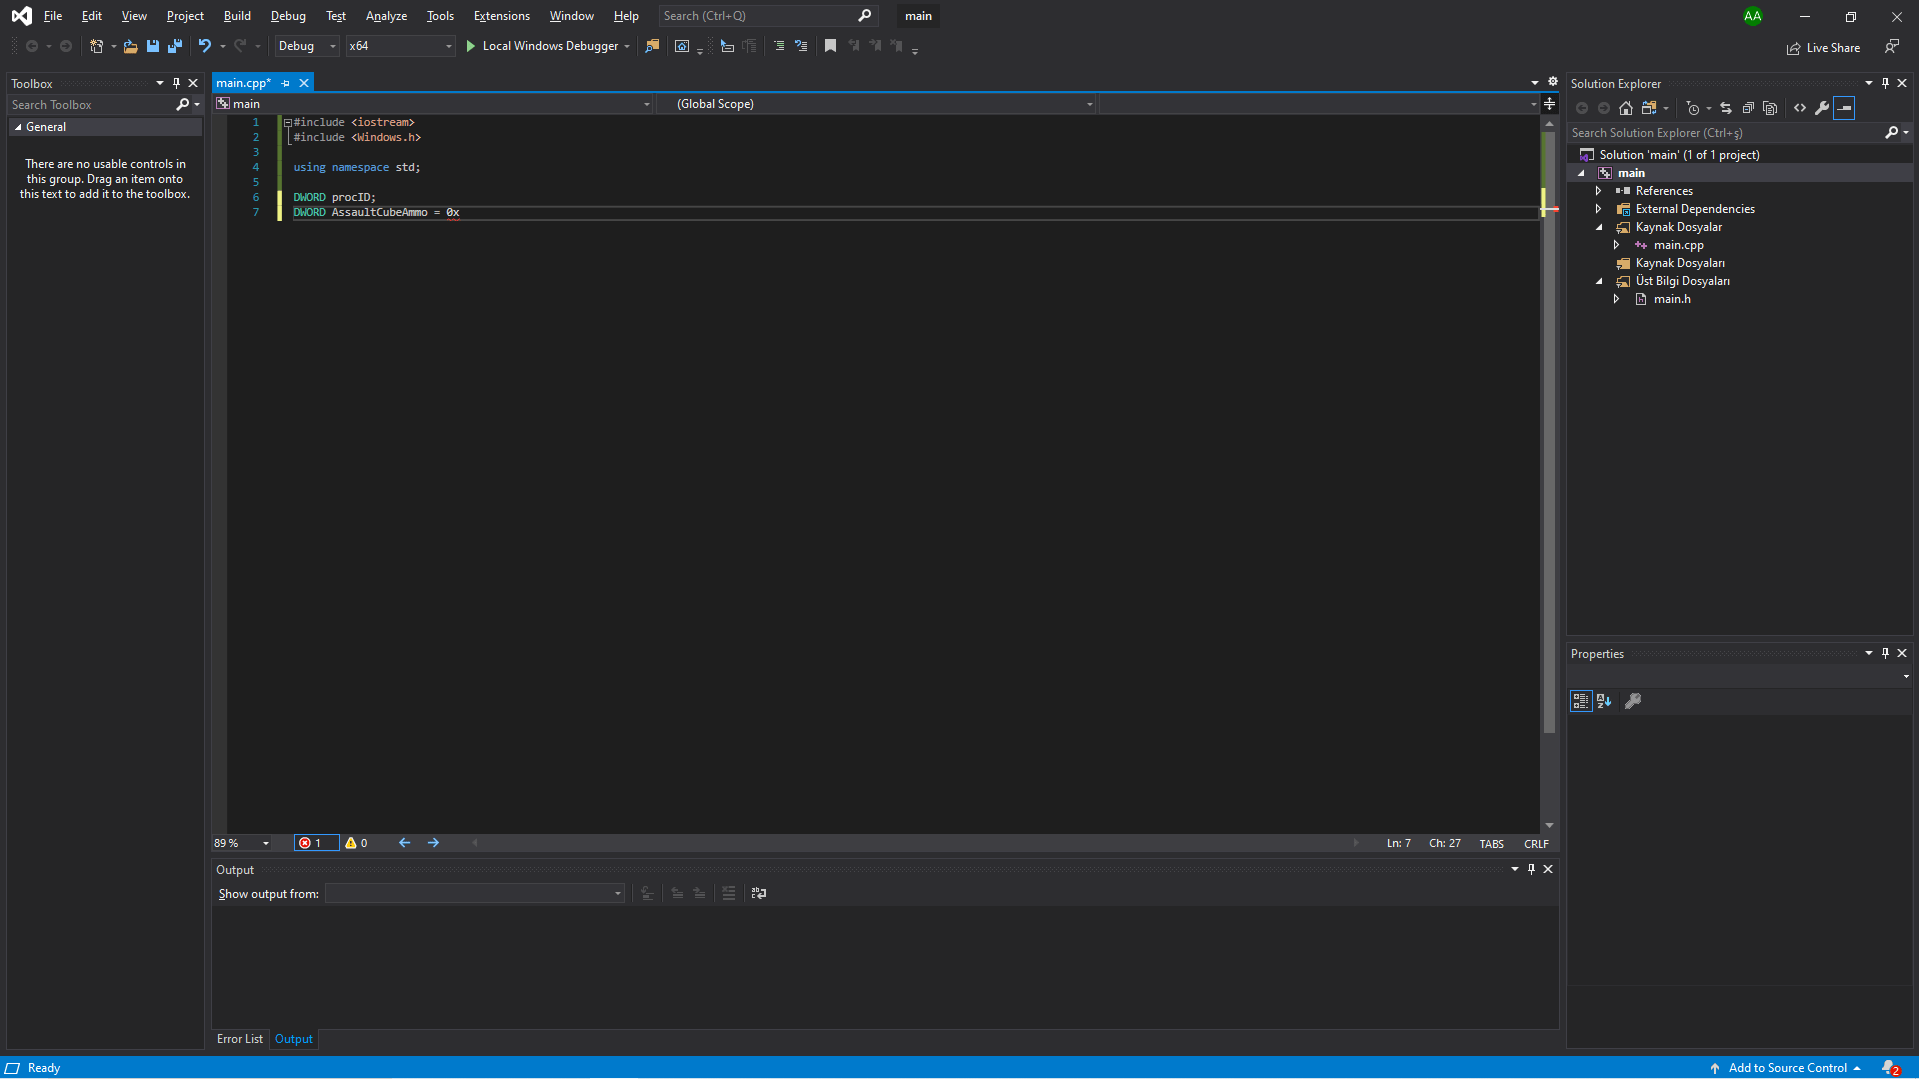Image resolution: width=1919 pixels, height=1079 pixels.
Task: Start debugging with the green play icon
Action: [x=470, y=46]
